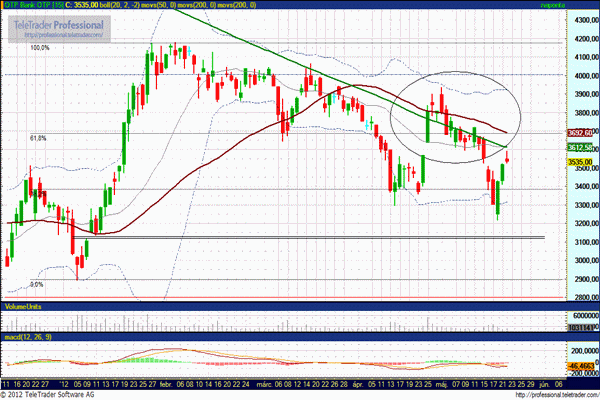
Task: Click the 'Volume Units' panel header
Action: tap(23, 307)
